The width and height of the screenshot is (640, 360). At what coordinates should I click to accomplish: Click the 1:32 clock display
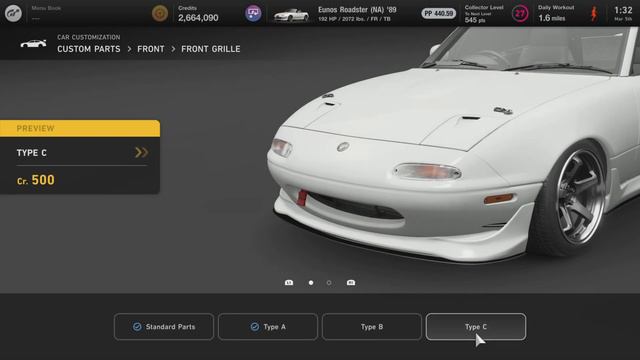click(623, 10)
